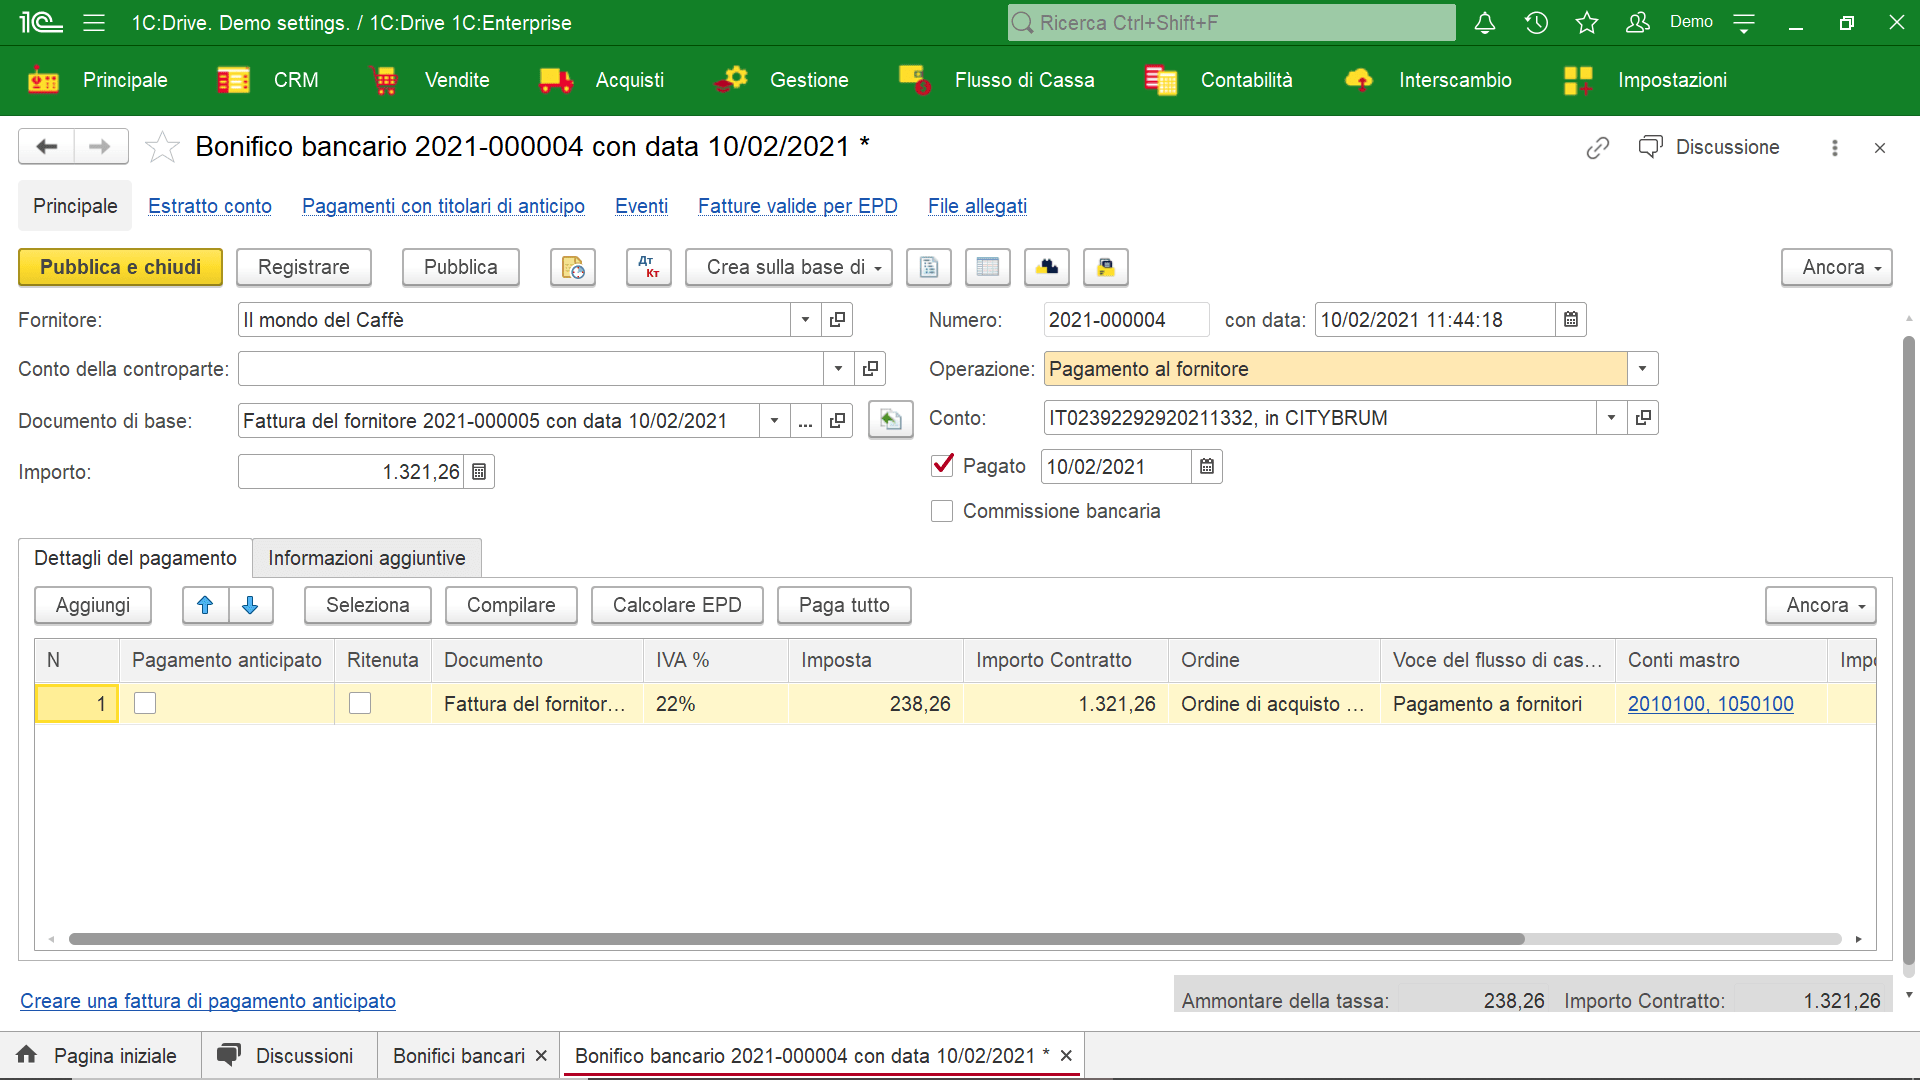Click the document schedule icon in toolbar
This screenshot has height=1080, width=1920.
click(x=573, y=267)
